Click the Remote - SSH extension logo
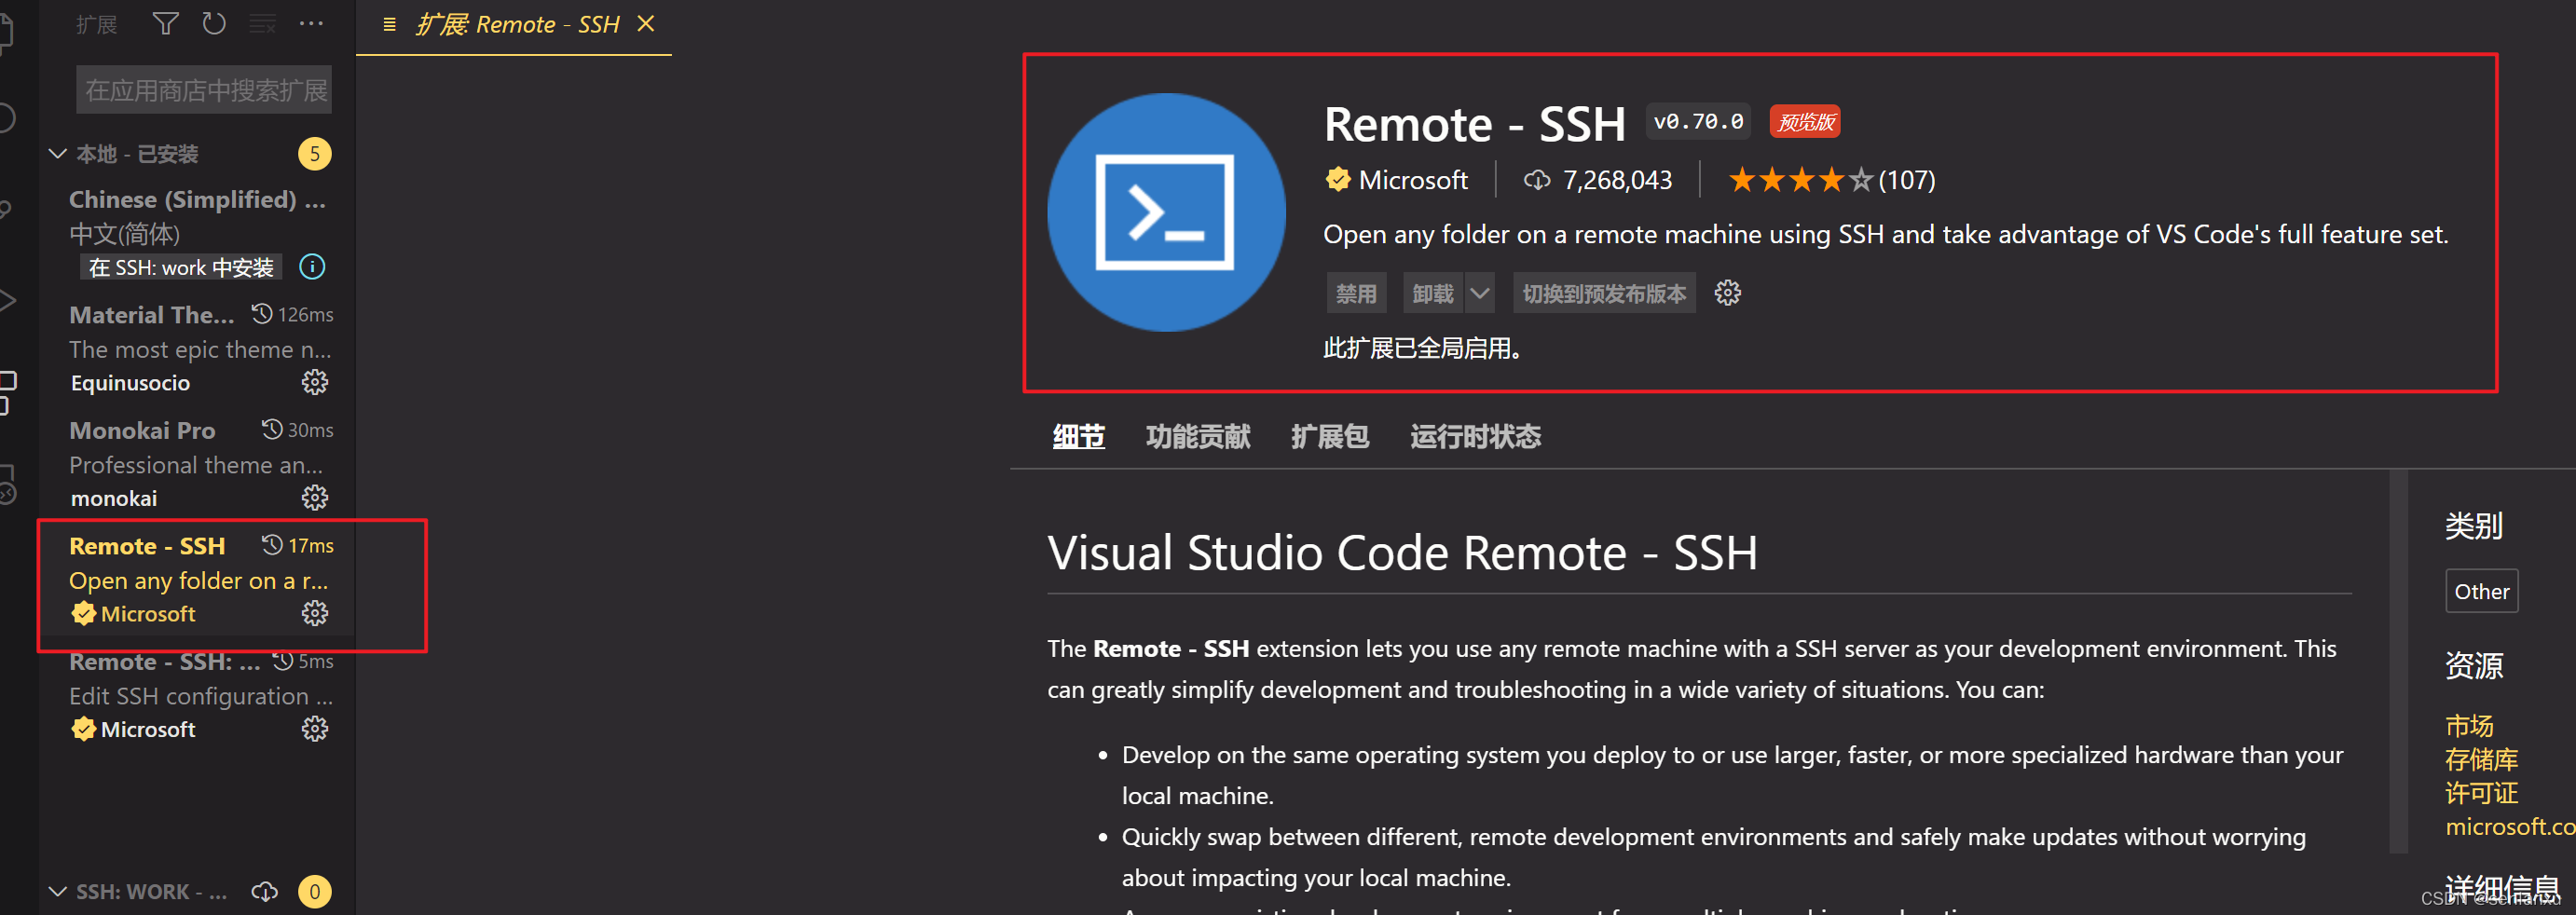Screen dimensions: 2576x915 1166,212
